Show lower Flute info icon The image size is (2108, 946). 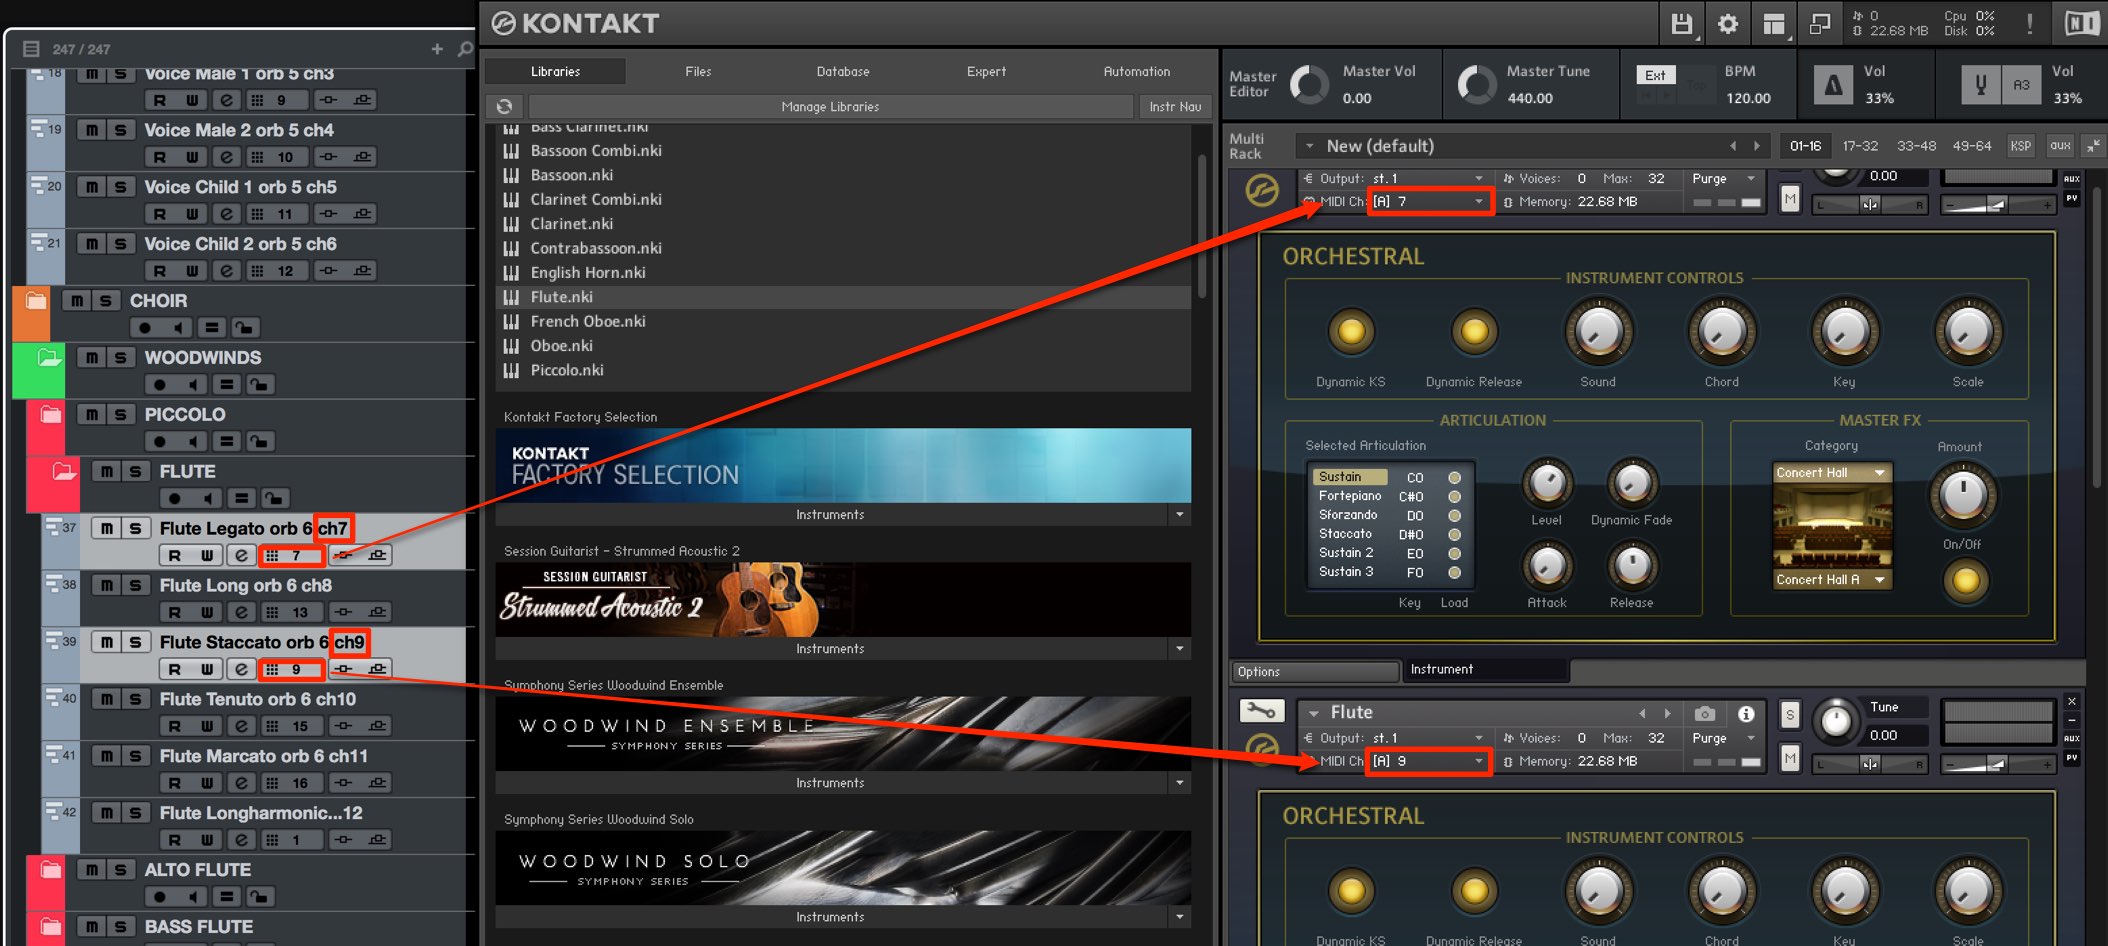click(1746, 713)
